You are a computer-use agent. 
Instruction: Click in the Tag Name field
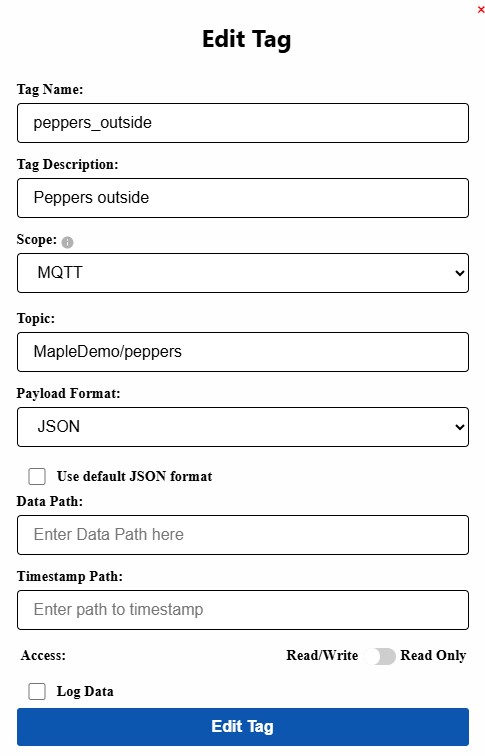pos(243,123)
